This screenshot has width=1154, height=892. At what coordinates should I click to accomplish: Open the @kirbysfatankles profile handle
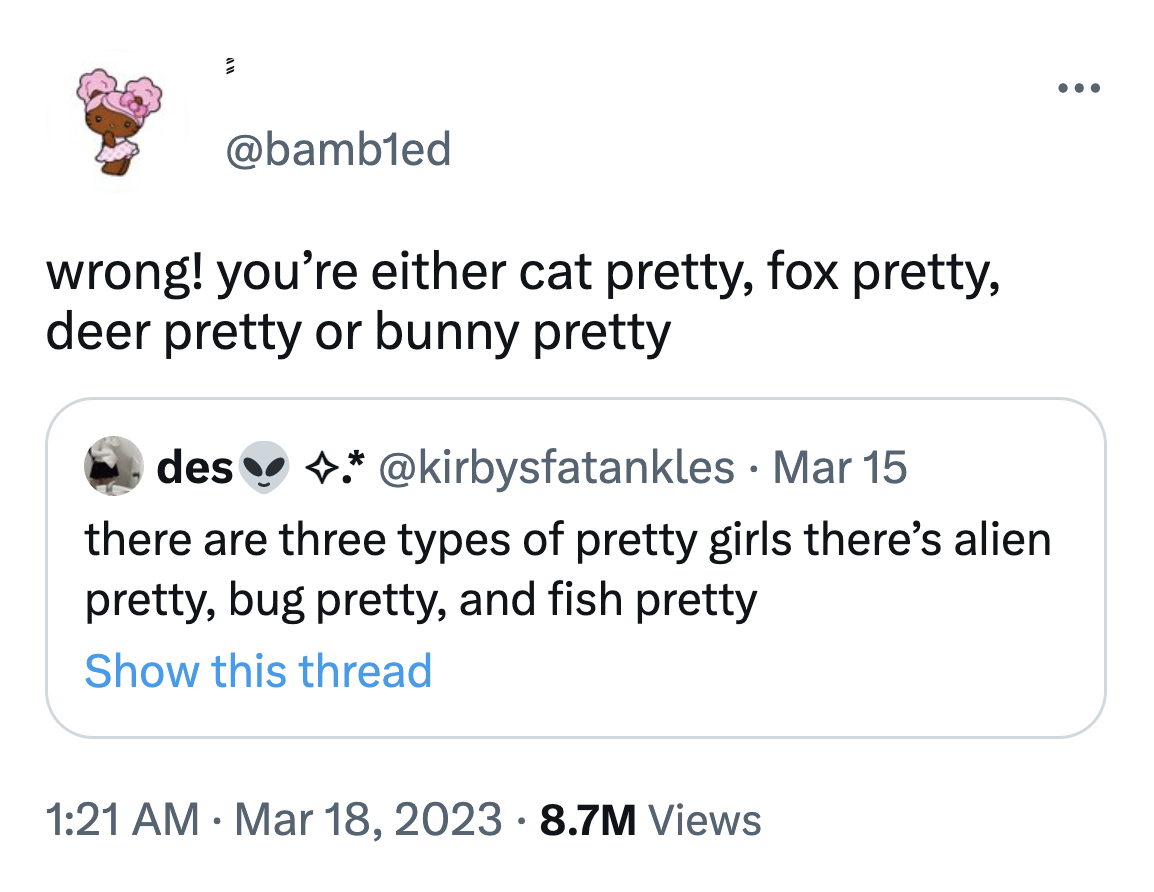click(x=556, y=467)
